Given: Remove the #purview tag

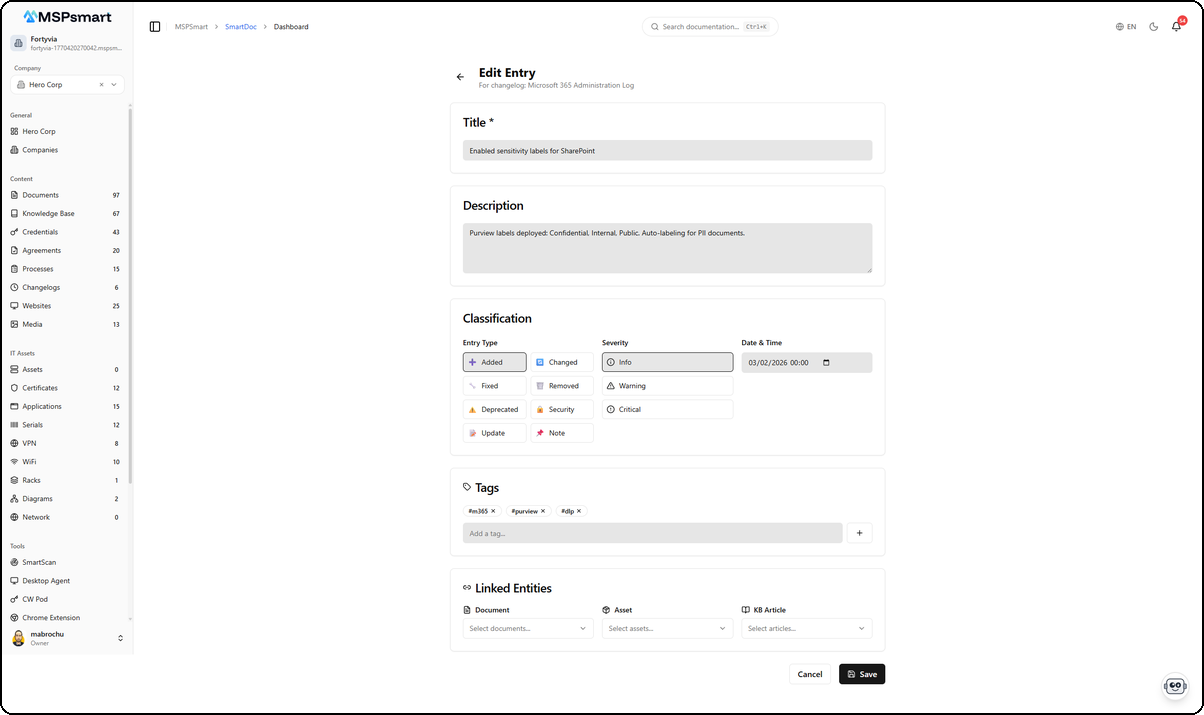Looking at the screenshot, I should (543, 511).
